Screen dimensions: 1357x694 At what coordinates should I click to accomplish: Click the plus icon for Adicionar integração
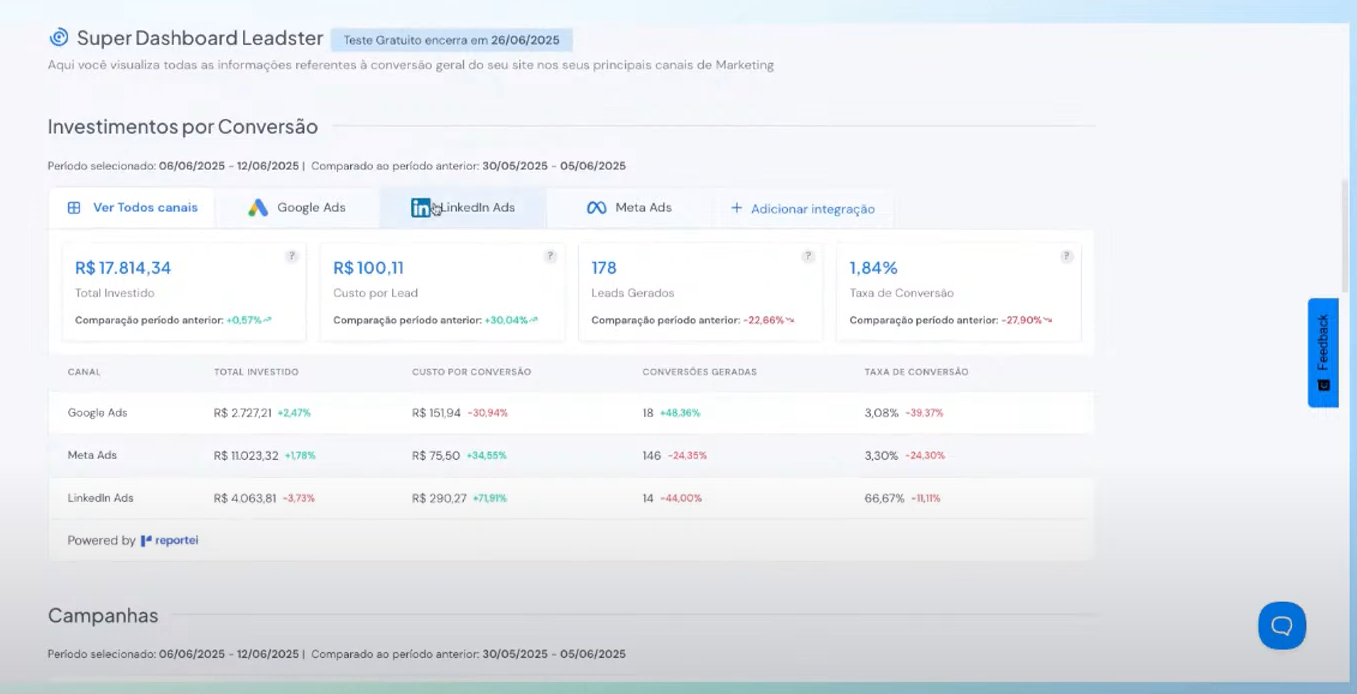(x=736, y=208)
